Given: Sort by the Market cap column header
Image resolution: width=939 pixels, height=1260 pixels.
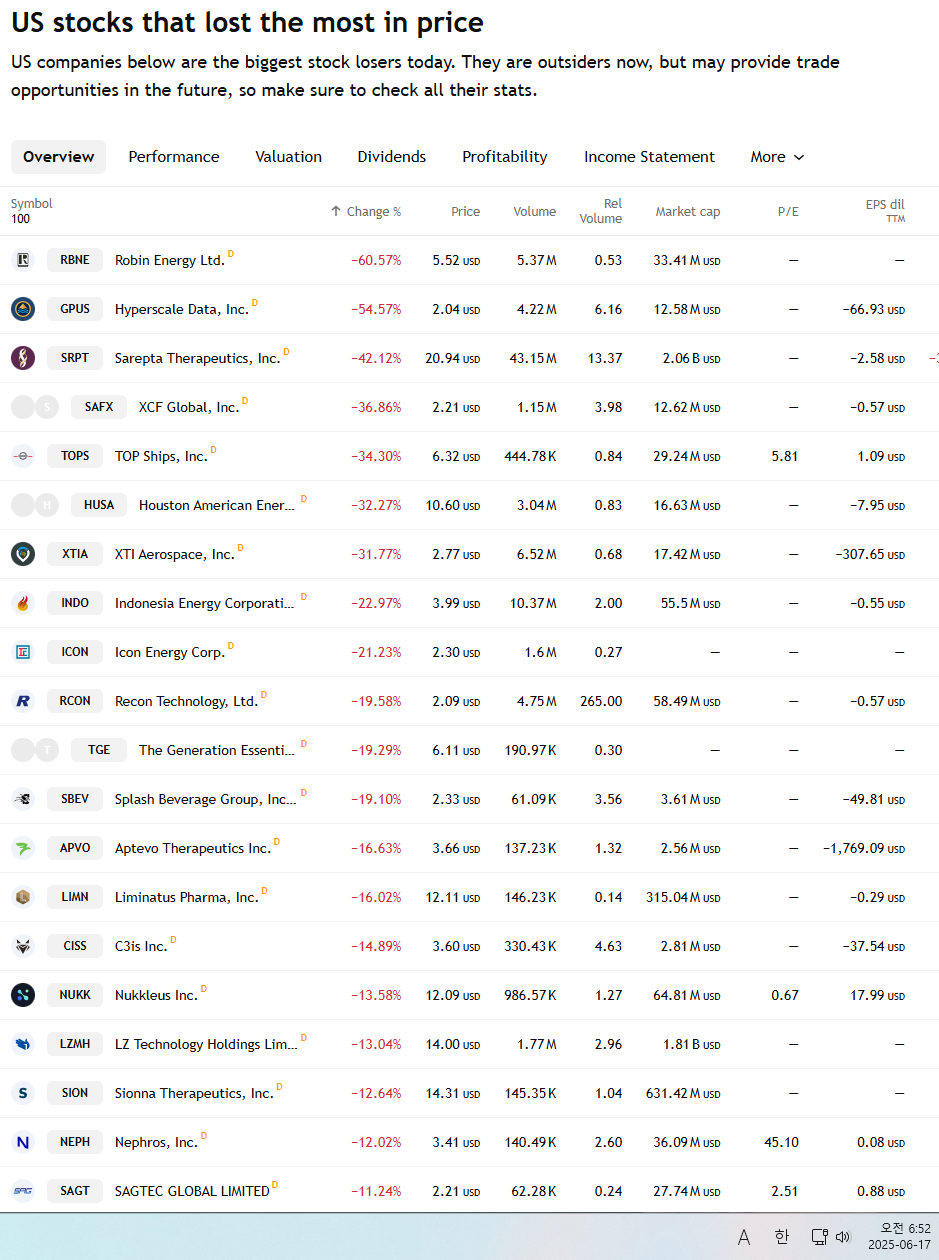Looking at the screenshot, I should [688, 211].
